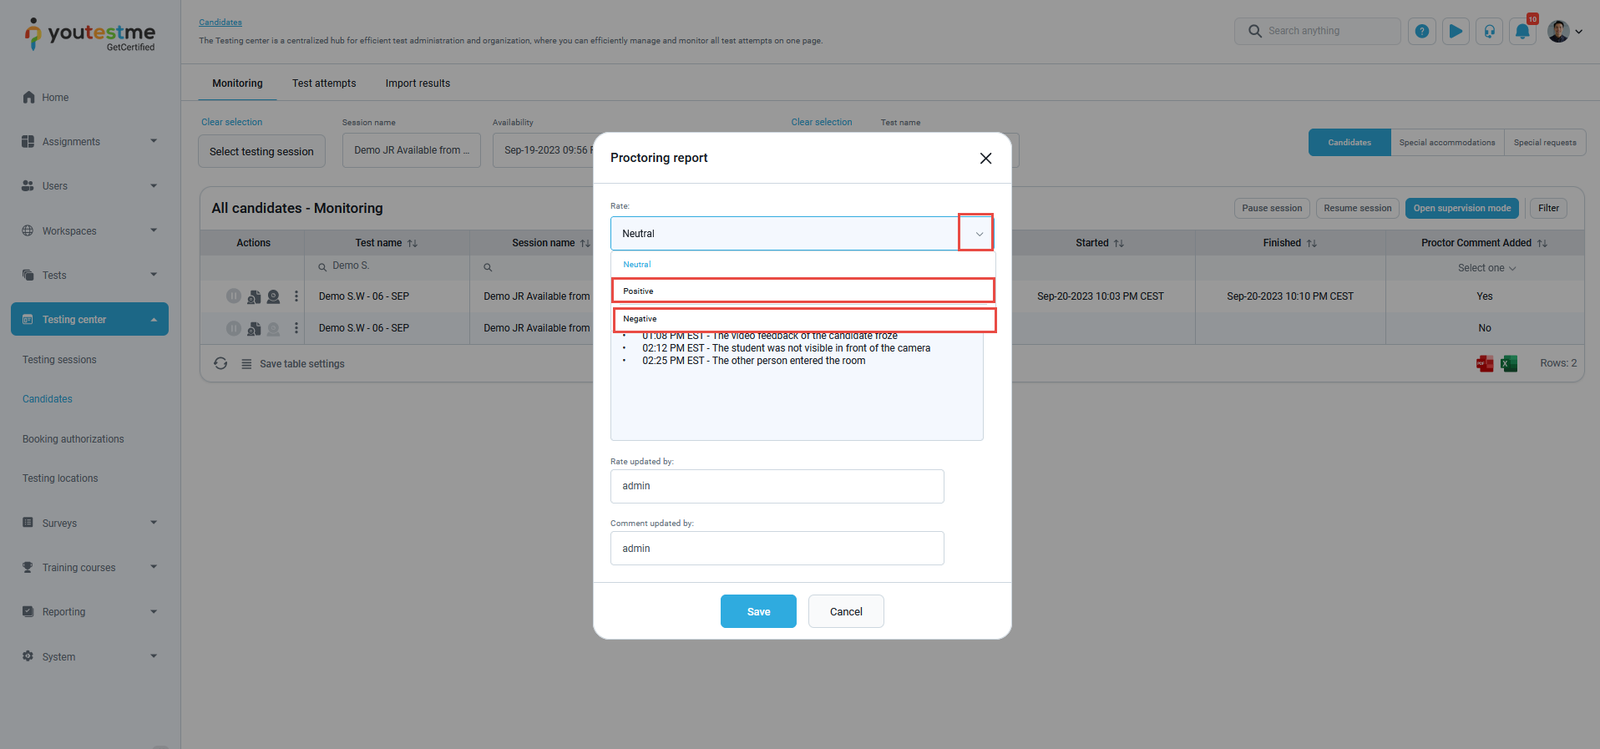Click the Save button

click(x=758, y=611)
